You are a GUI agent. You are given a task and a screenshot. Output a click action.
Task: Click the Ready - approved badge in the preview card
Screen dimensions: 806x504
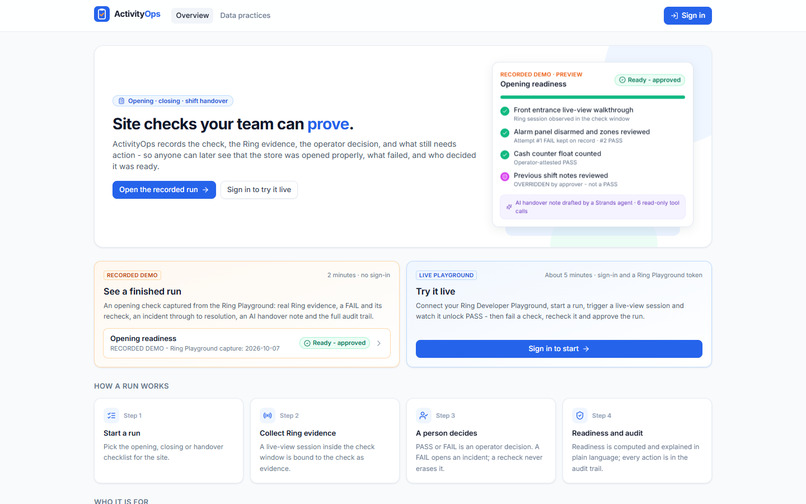[650, 80]
